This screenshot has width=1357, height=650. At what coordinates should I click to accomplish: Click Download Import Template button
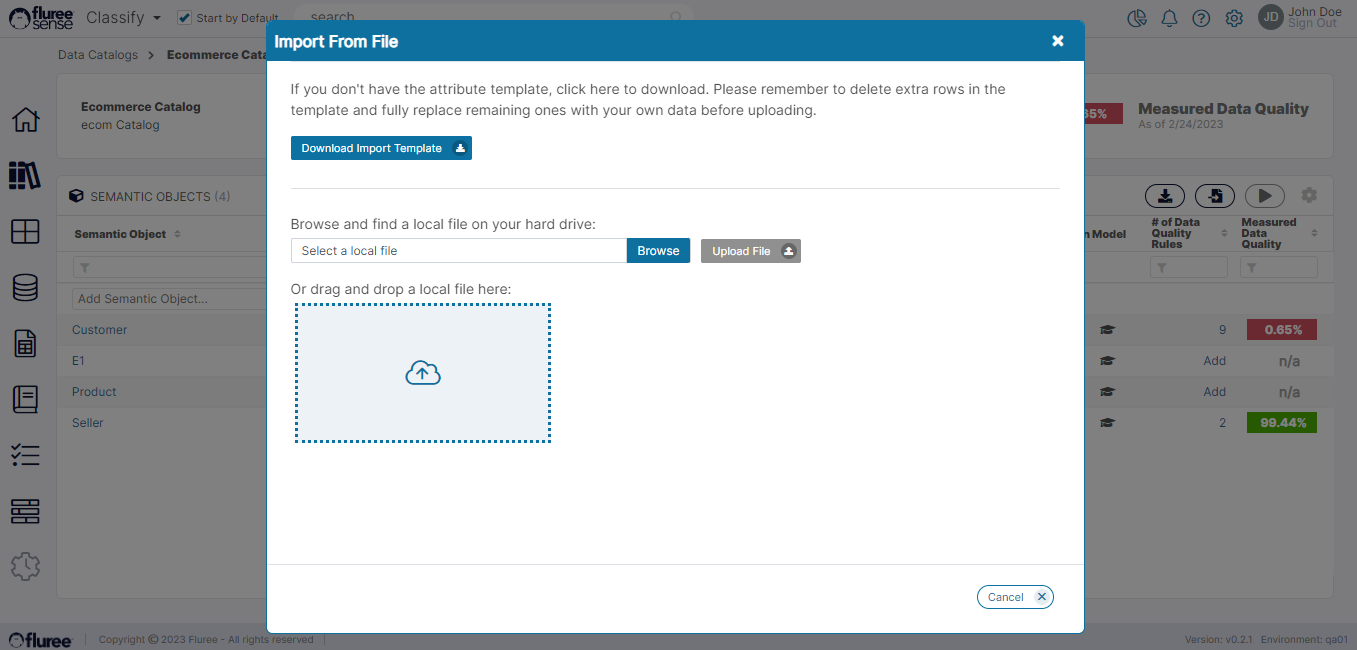click(381, 148)
